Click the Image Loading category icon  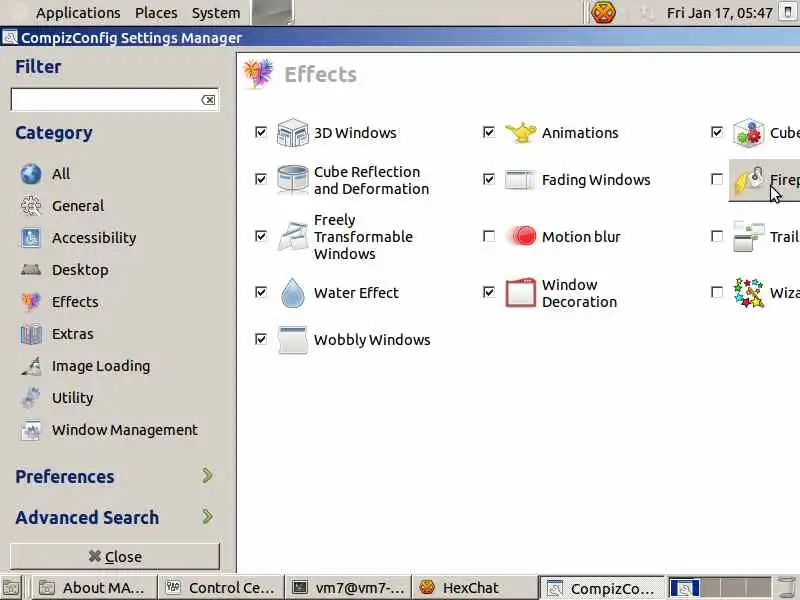click(x=31, y=366)
